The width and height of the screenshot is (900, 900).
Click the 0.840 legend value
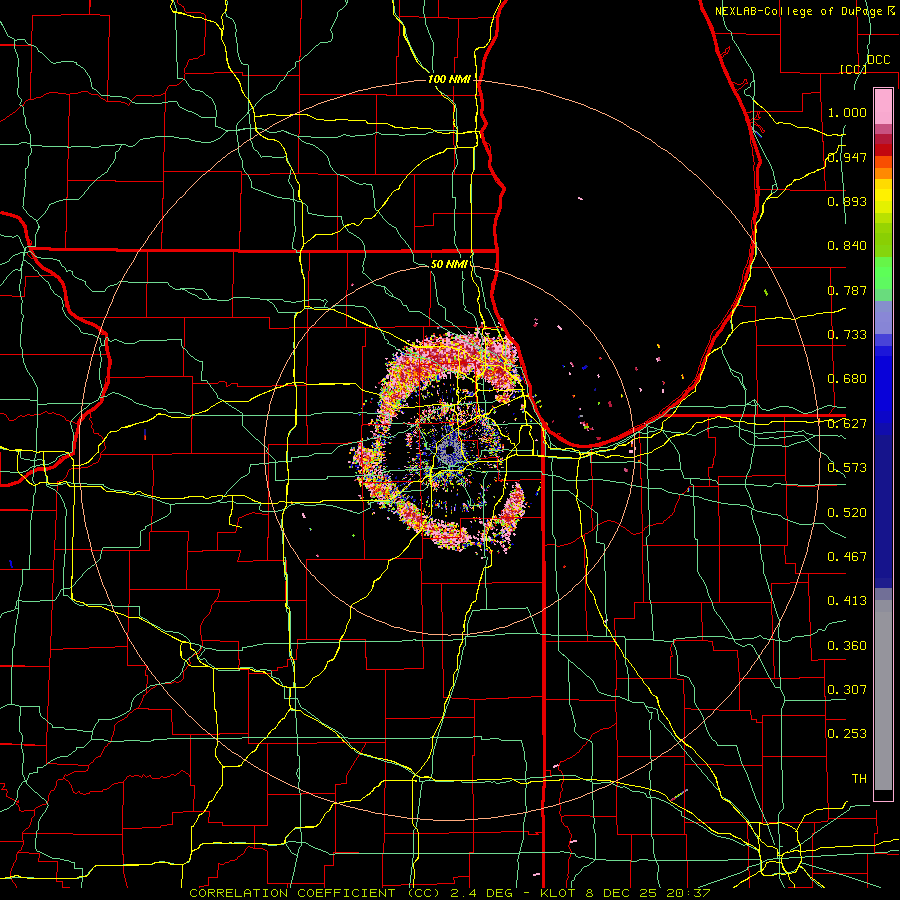847,246
